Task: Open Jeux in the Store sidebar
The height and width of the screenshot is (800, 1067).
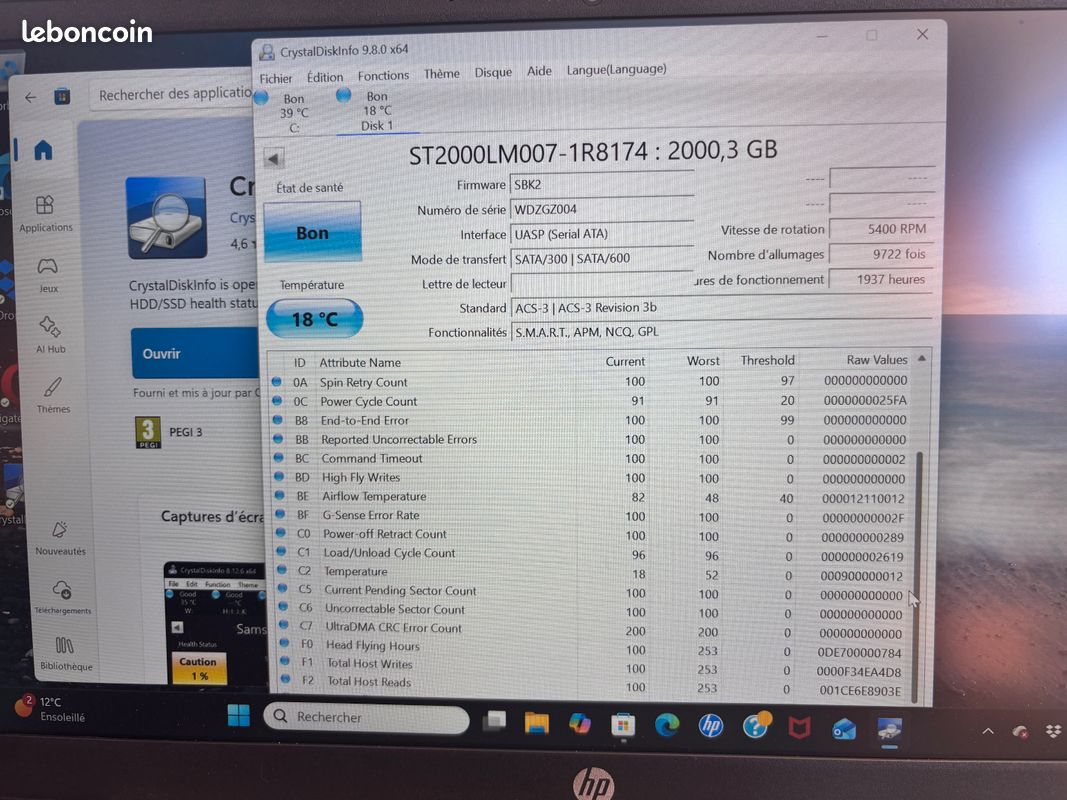Action: pos(48,275)
